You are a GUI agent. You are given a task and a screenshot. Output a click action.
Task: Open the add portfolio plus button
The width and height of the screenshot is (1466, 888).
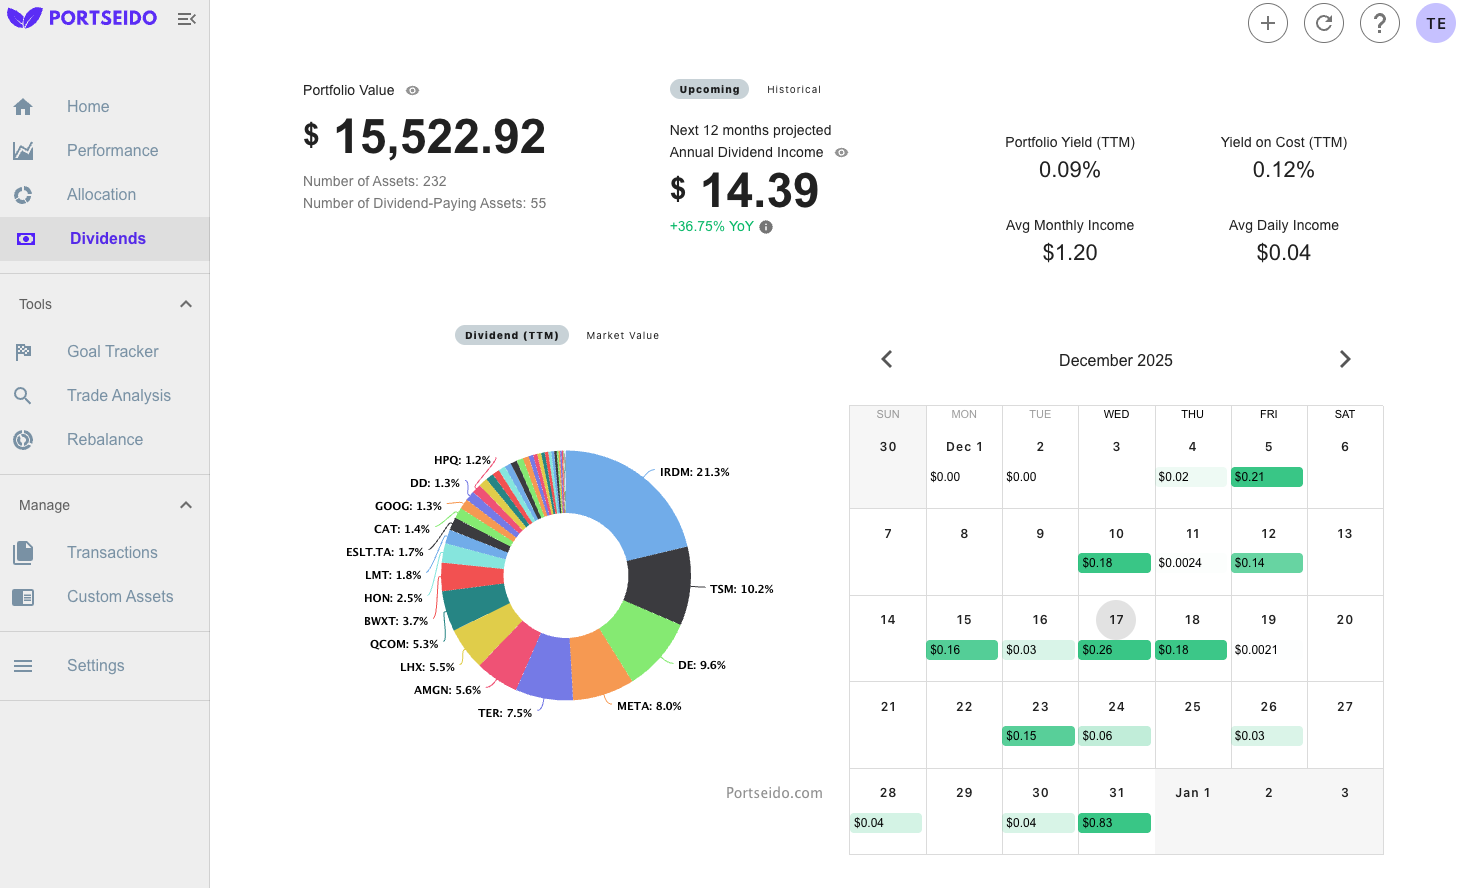[1268, 23]
